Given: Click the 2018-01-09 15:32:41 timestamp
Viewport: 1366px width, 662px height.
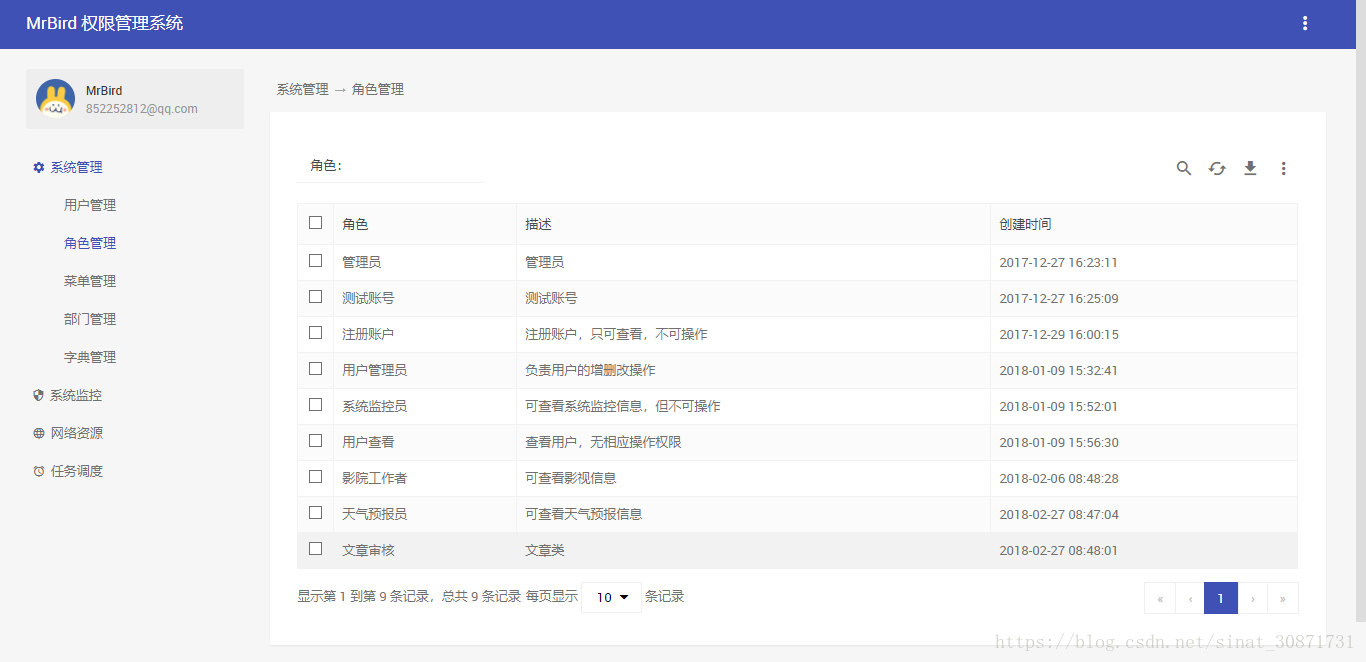Looking at the screenshot, I should tap(1059, 370).
